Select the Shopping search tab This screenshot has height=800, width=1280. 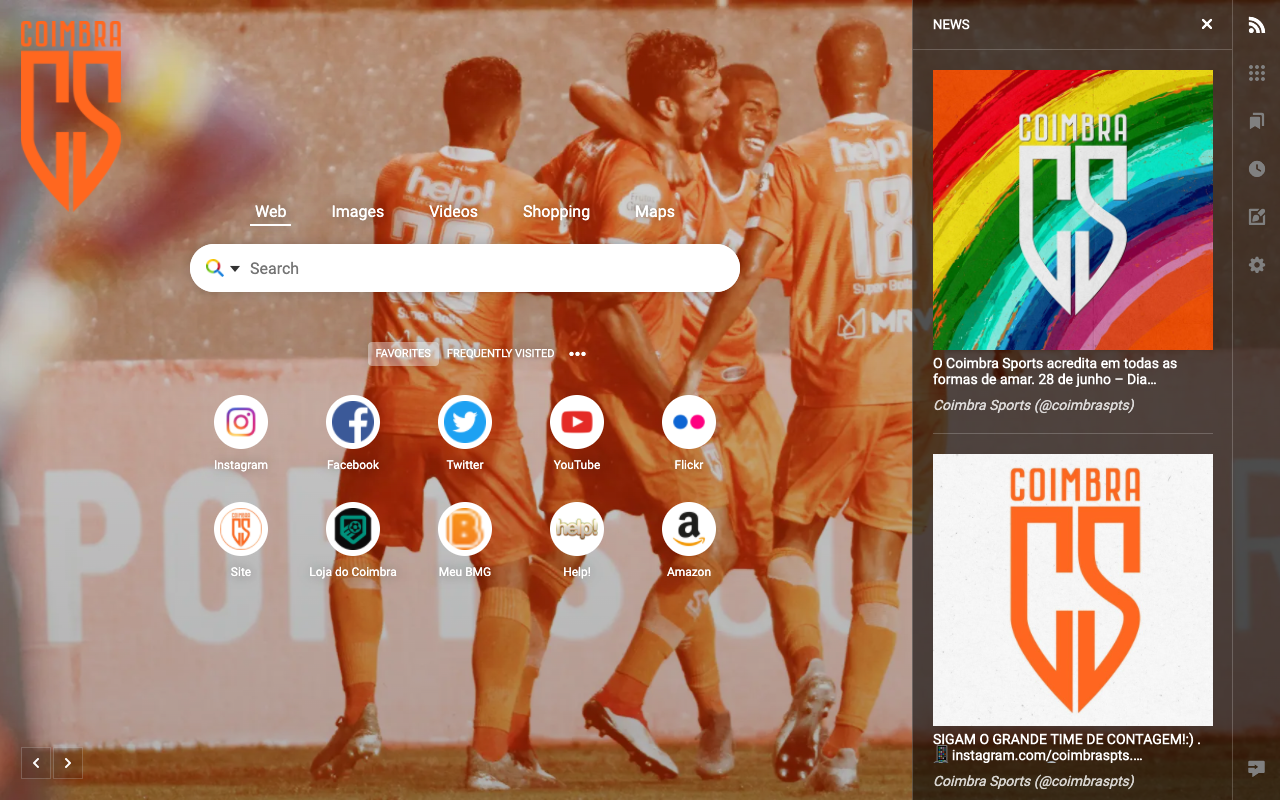coord(556,211)
